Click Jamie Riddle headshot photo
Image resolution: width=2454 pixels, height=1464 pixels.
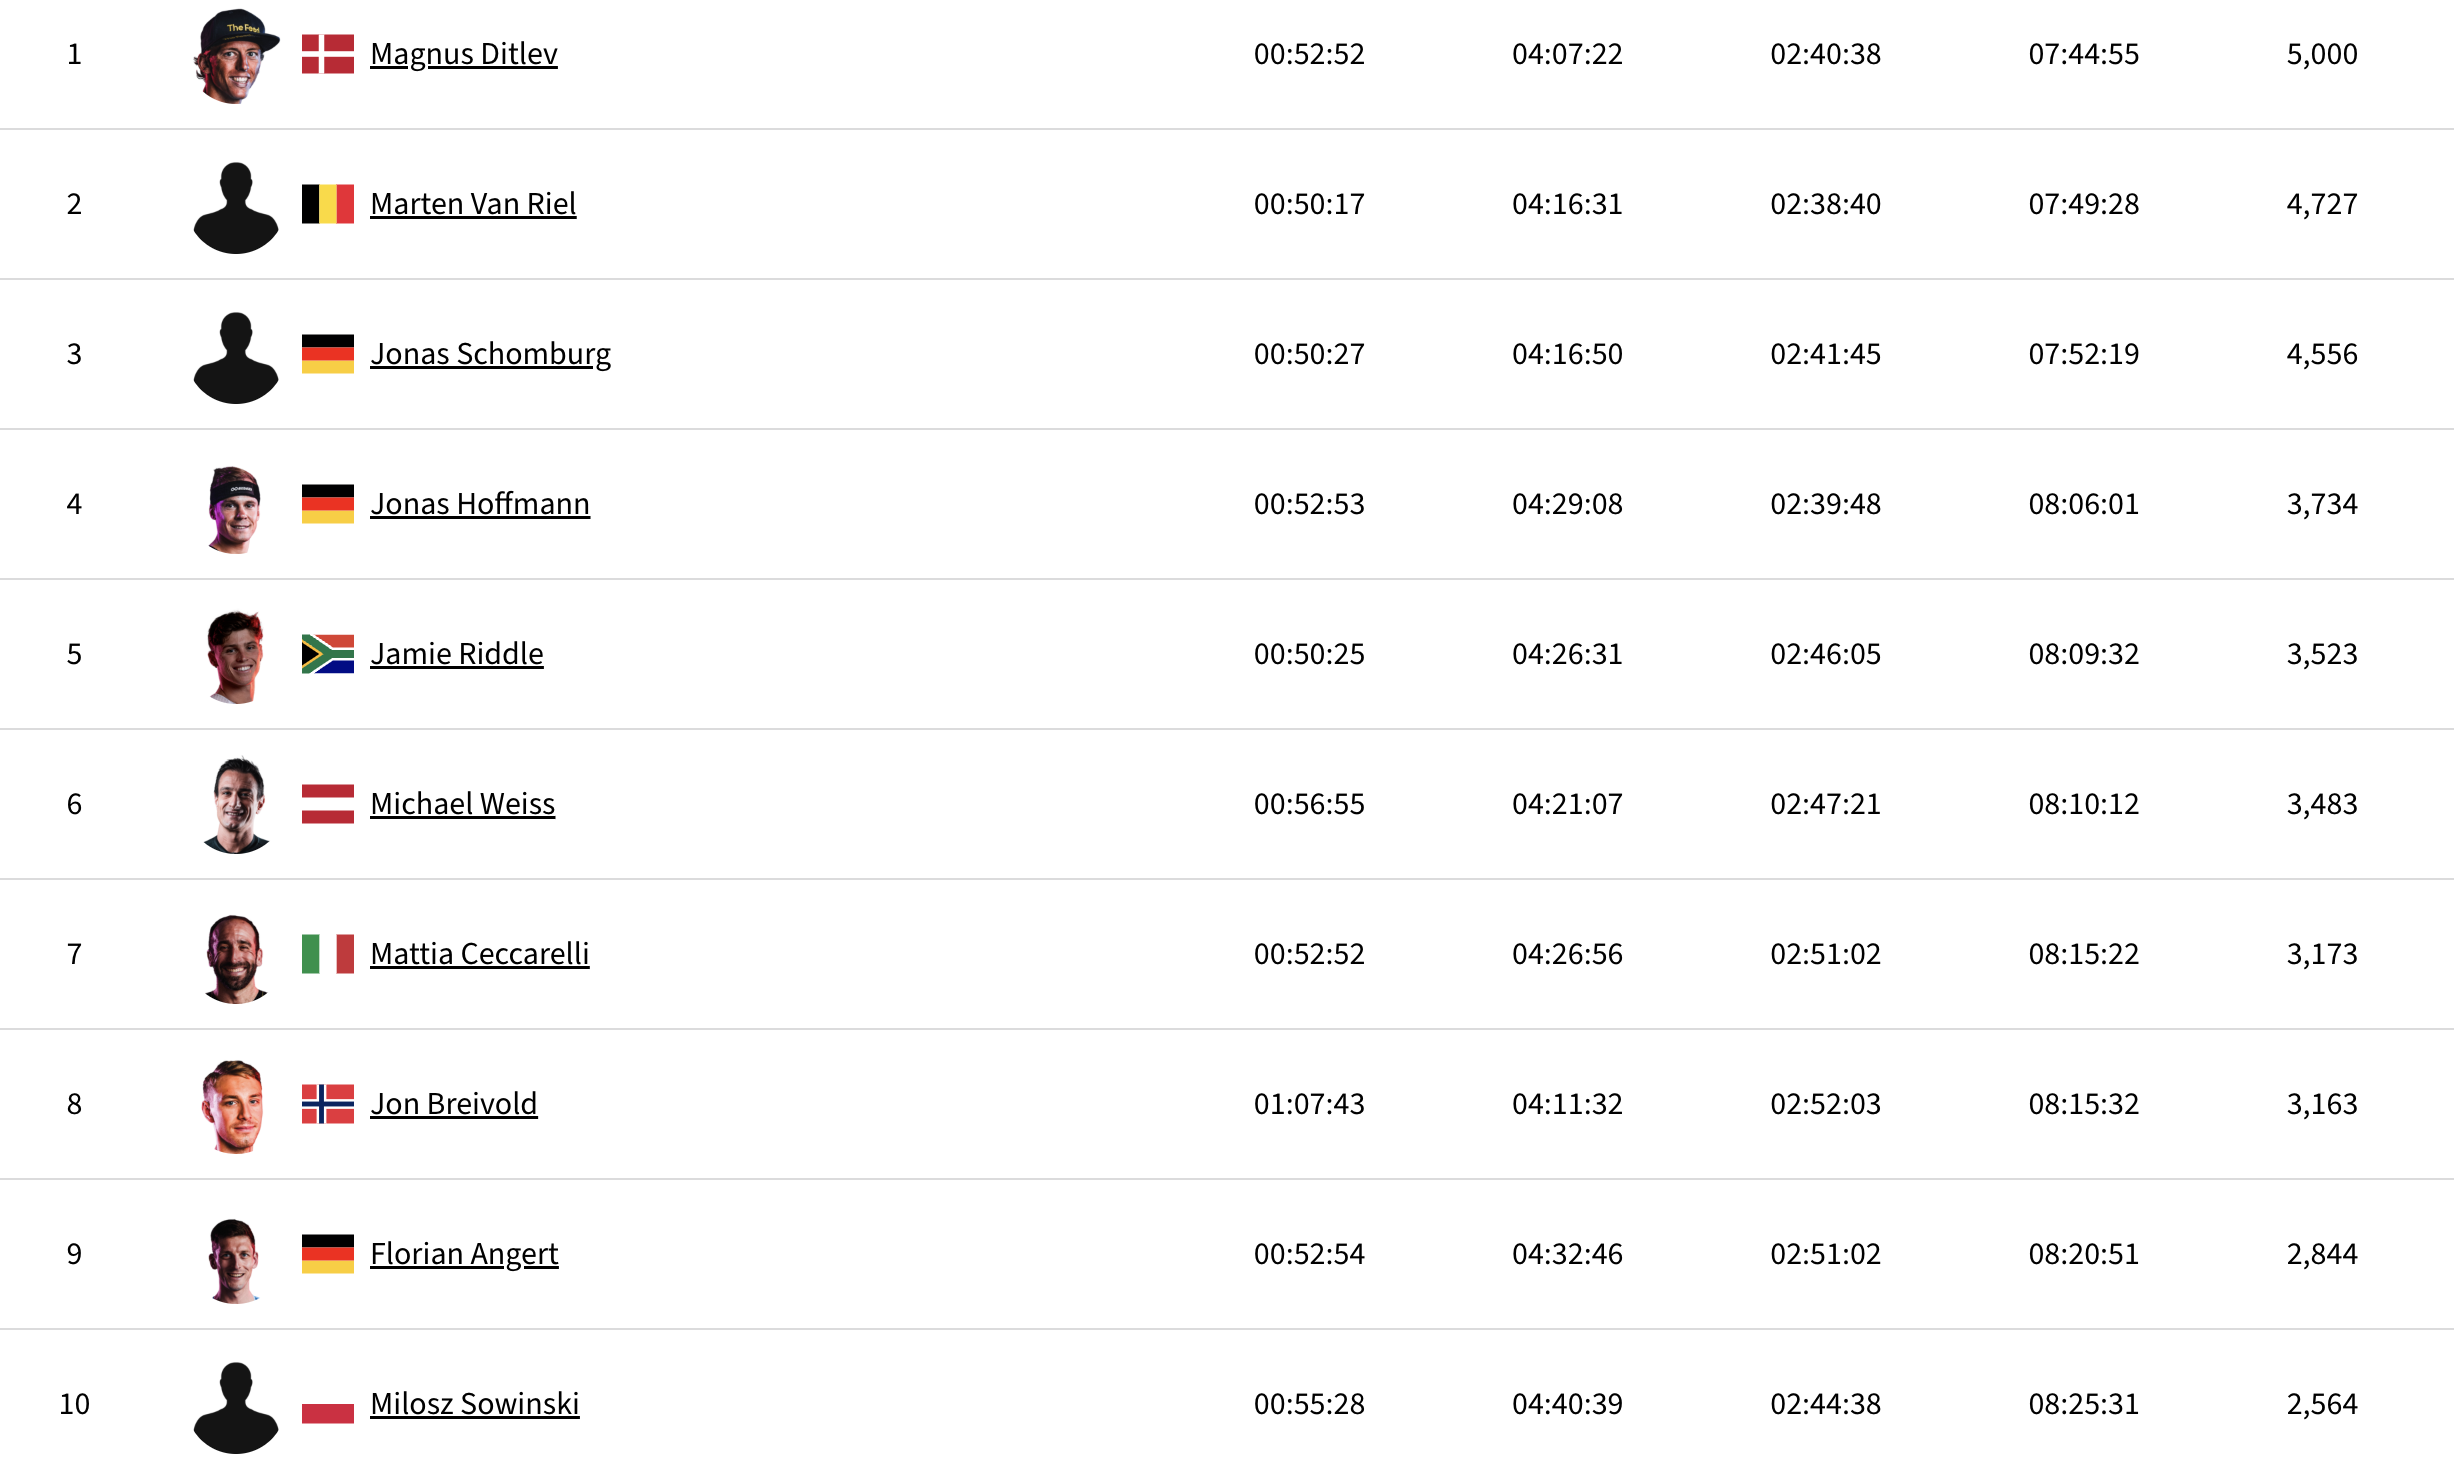236,657
